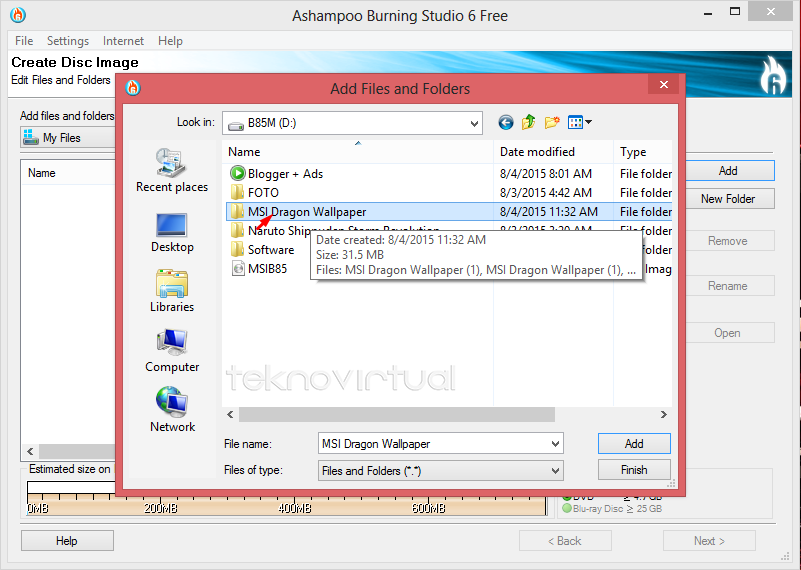Select the FOTO folder icon
The height and width of the screenshot is (570, 801).
tap(237, 193)
